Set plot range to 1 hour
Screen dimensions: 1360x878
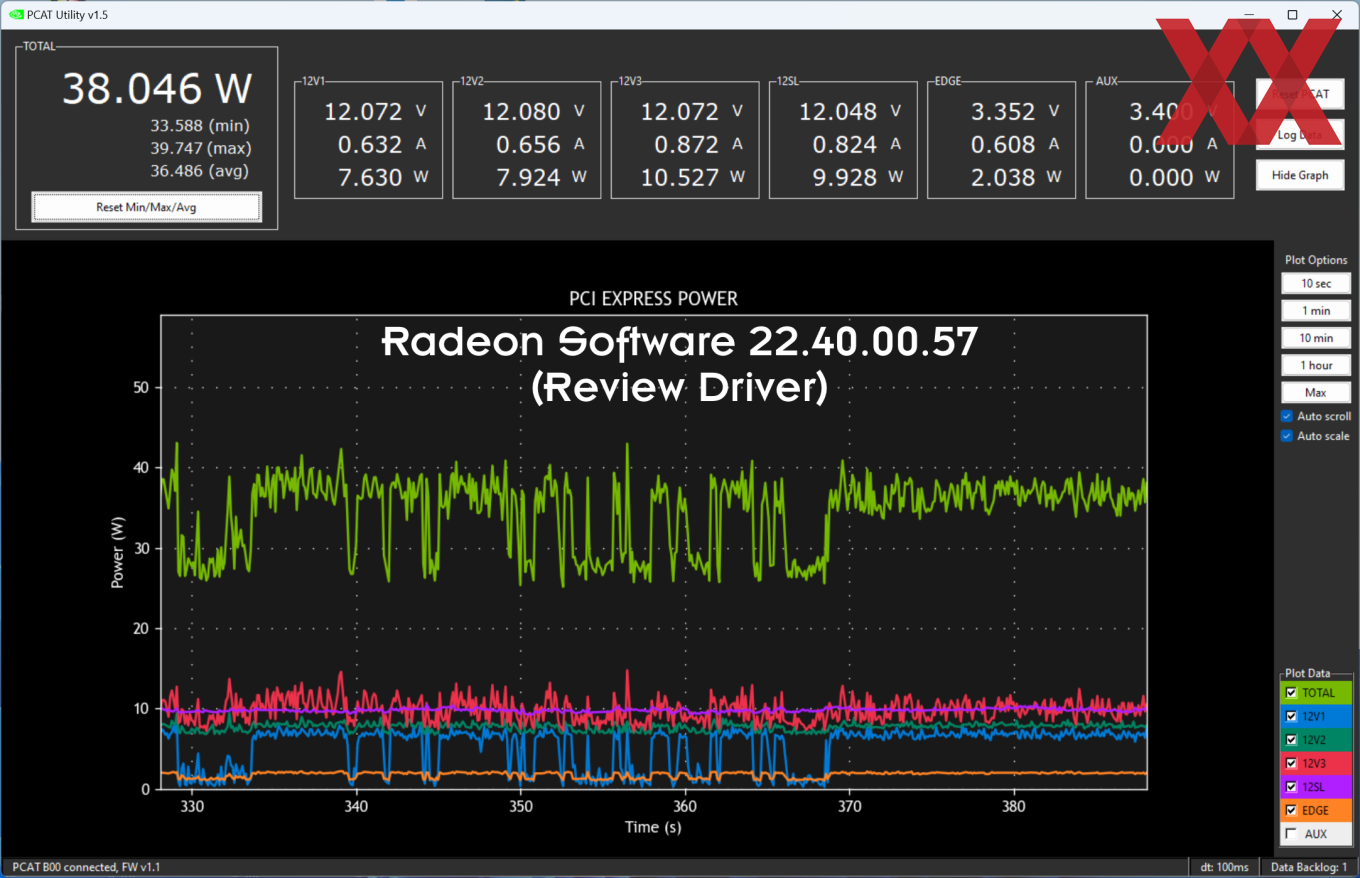tap(1316, 365)
